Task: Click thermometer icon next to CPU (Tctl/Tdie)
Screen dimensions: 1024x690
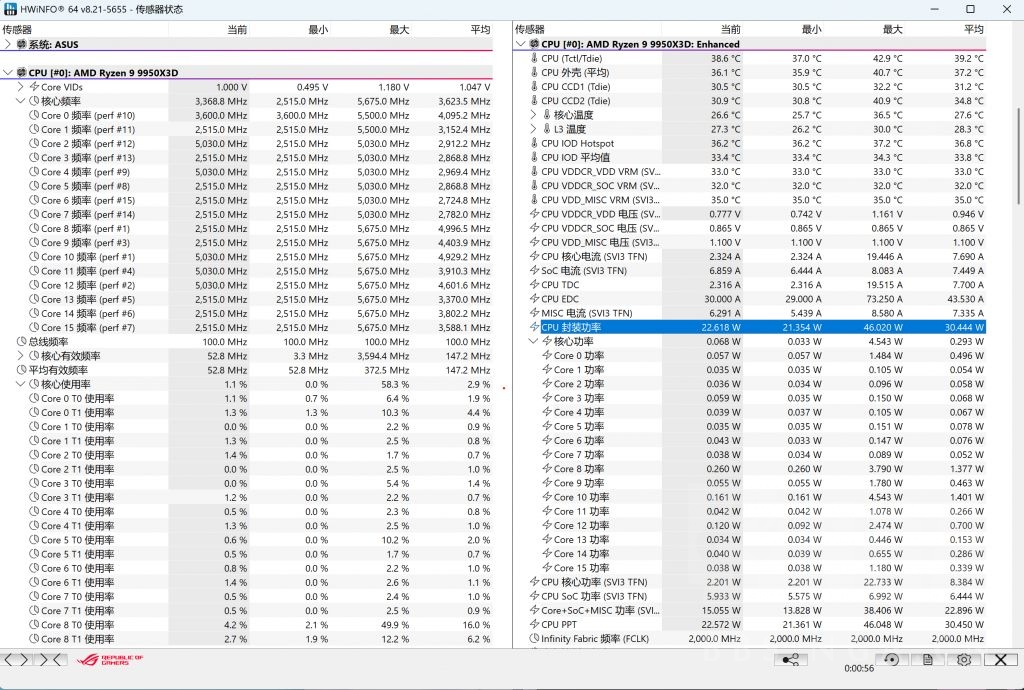Action: [533, 59]
